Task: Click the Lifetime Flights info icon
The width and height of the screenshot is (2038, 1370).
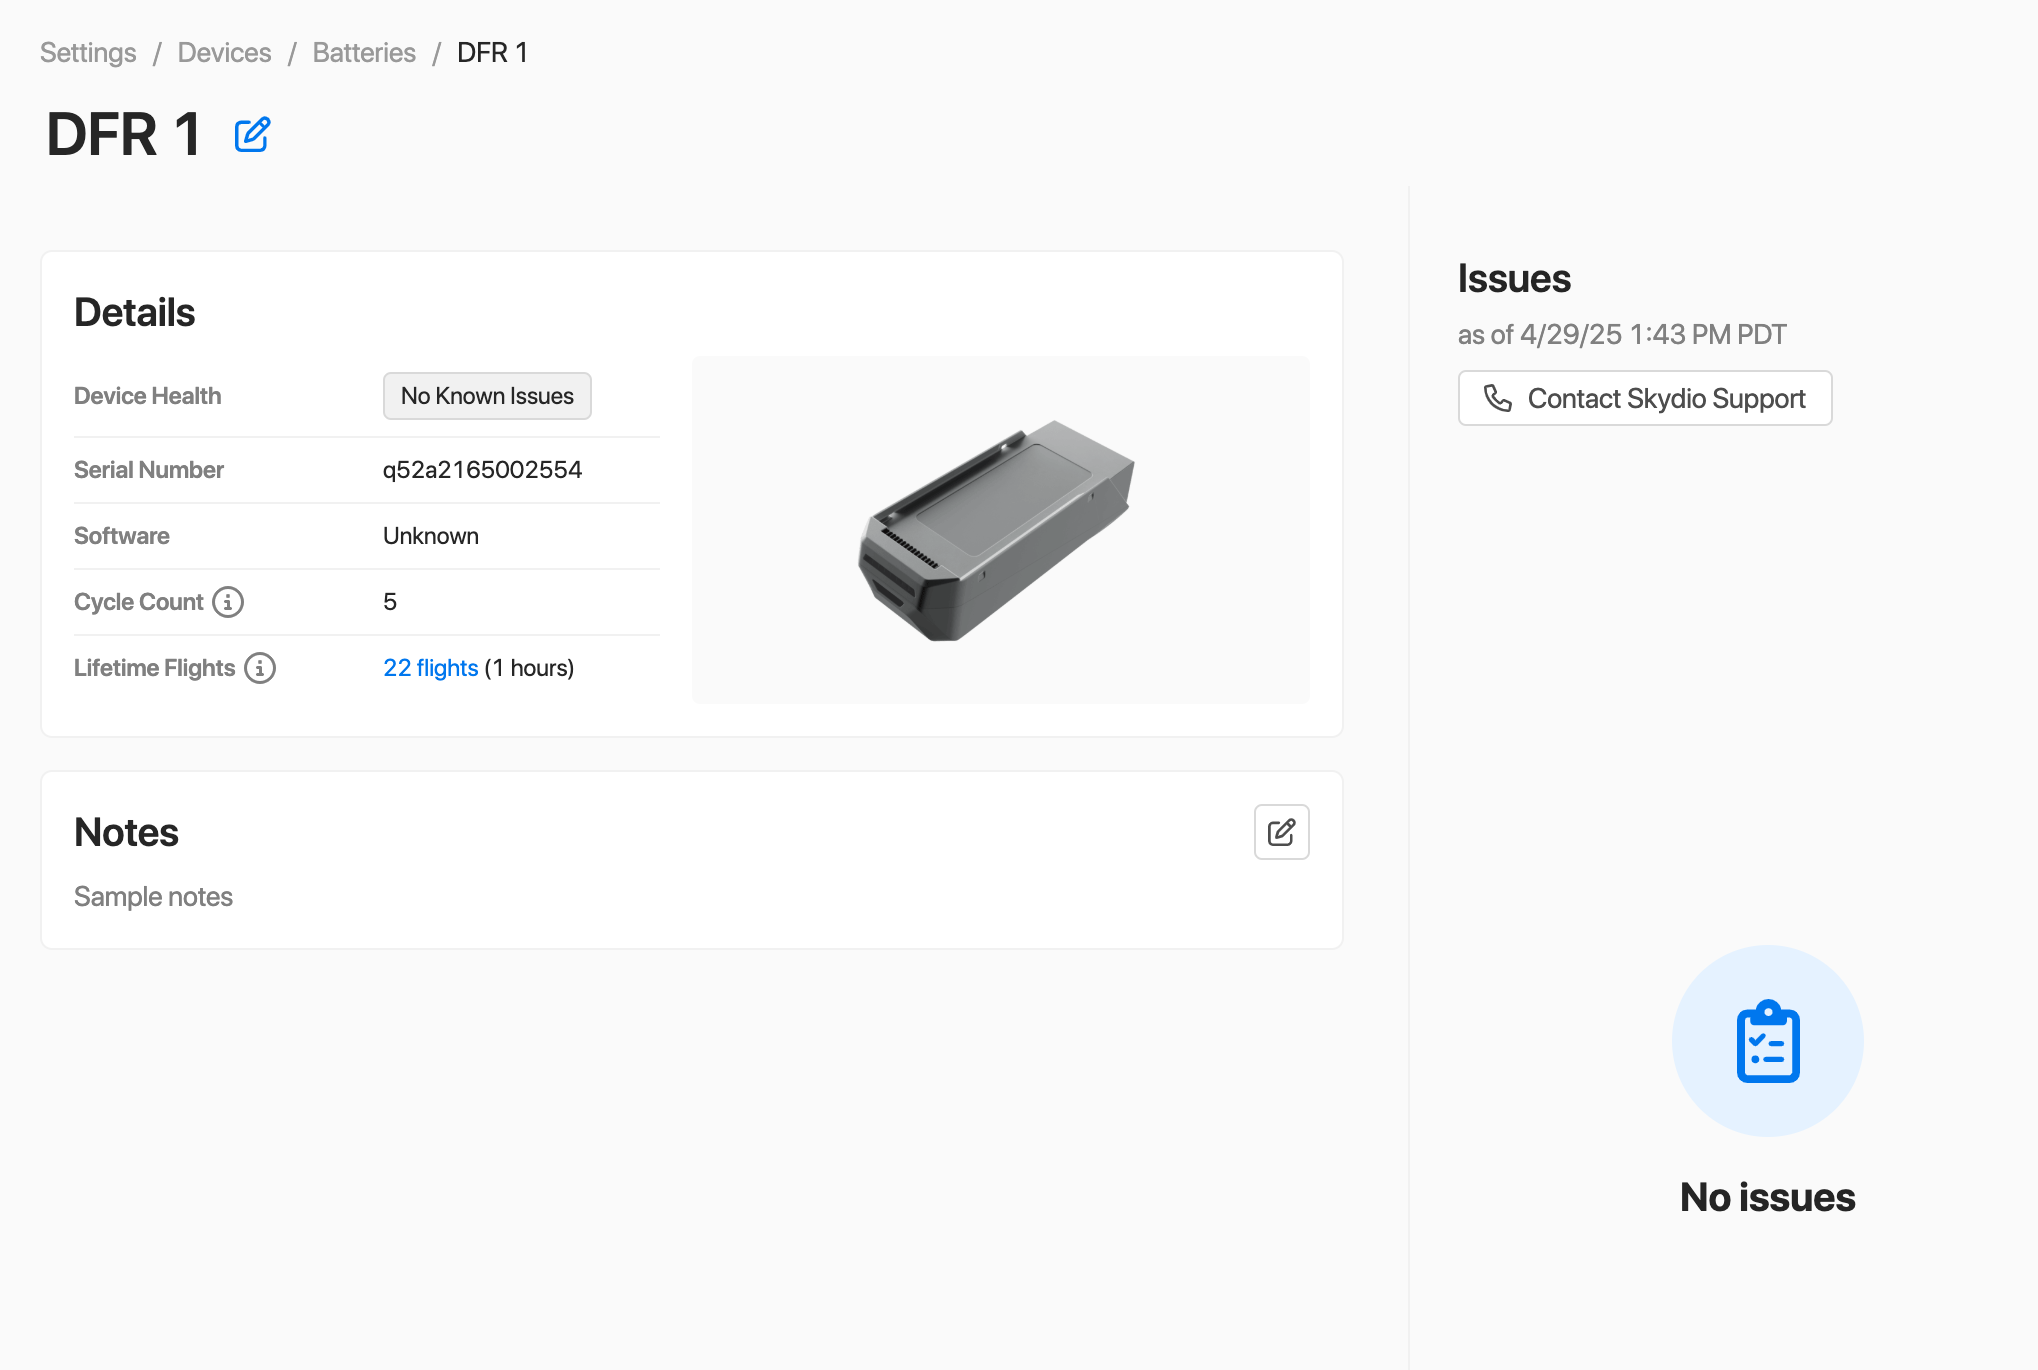Action: (260, 668)
